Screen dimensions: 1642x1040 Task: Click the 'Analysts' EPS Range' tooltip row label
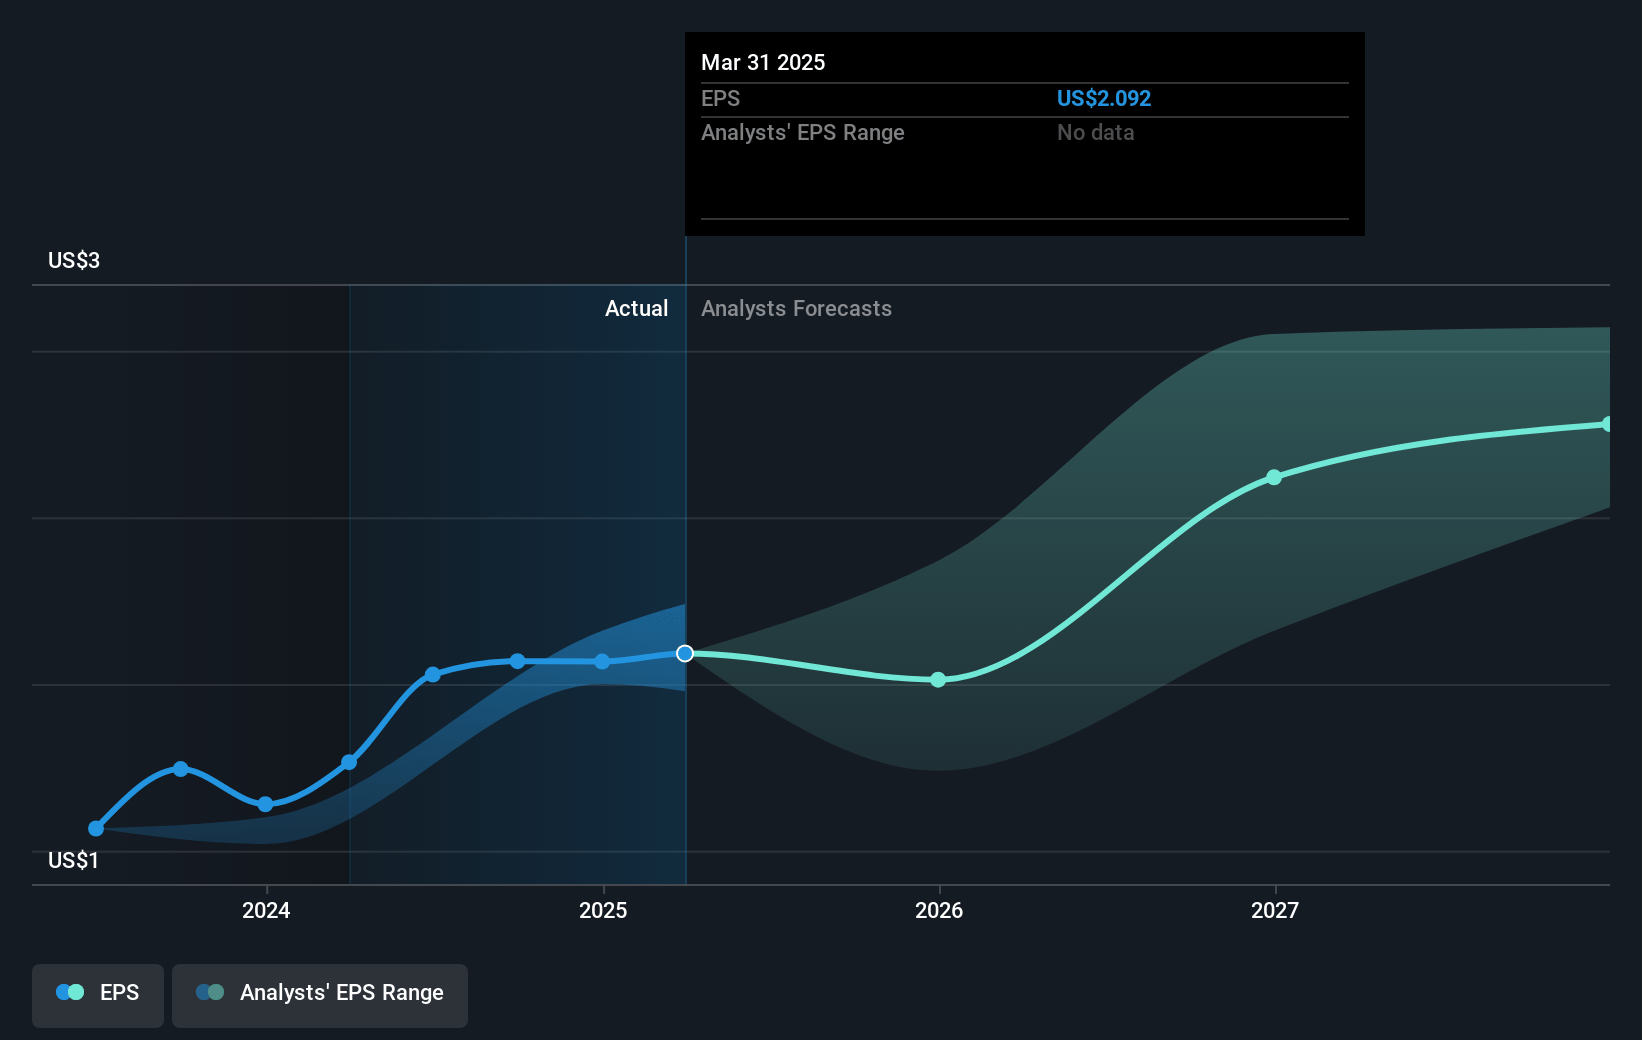(x=802, y=132)
